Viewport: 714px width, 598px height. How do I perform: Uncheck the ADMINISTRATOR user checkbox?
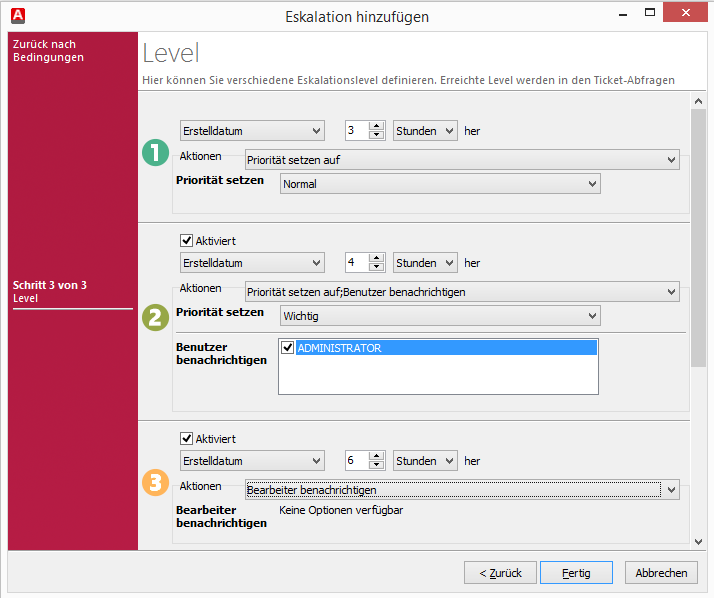pyautogui.click(x=288, y=348)
